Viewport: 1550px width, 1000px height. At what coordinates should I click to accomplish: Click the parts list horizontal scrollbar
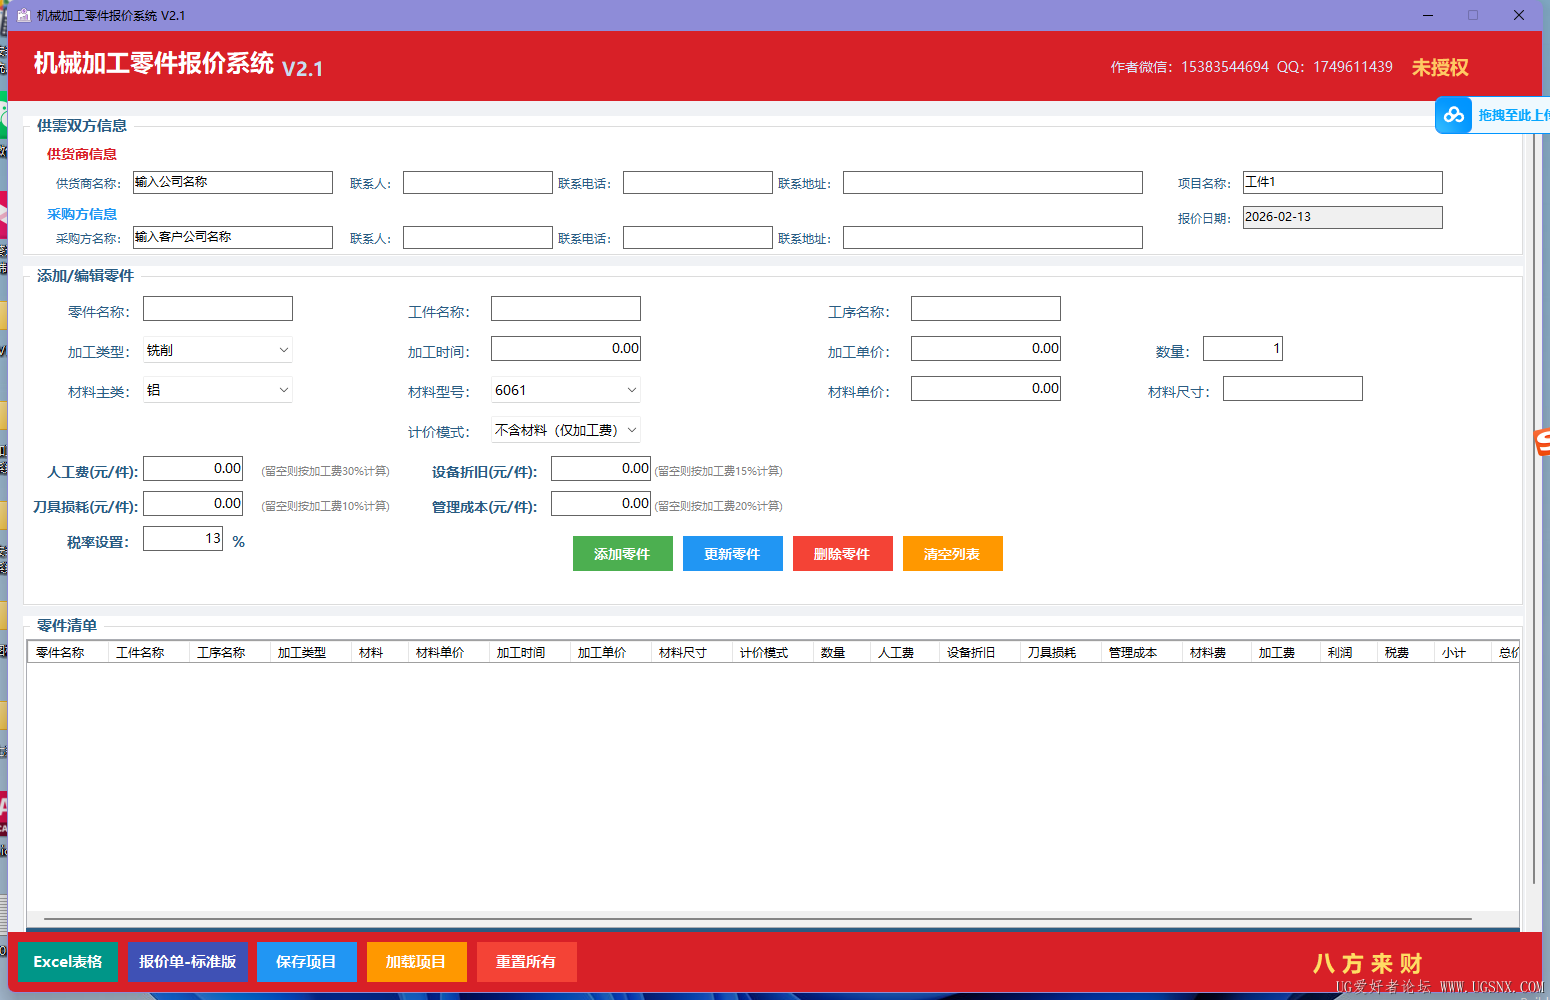pyautogui.click(x=757, y=918)
